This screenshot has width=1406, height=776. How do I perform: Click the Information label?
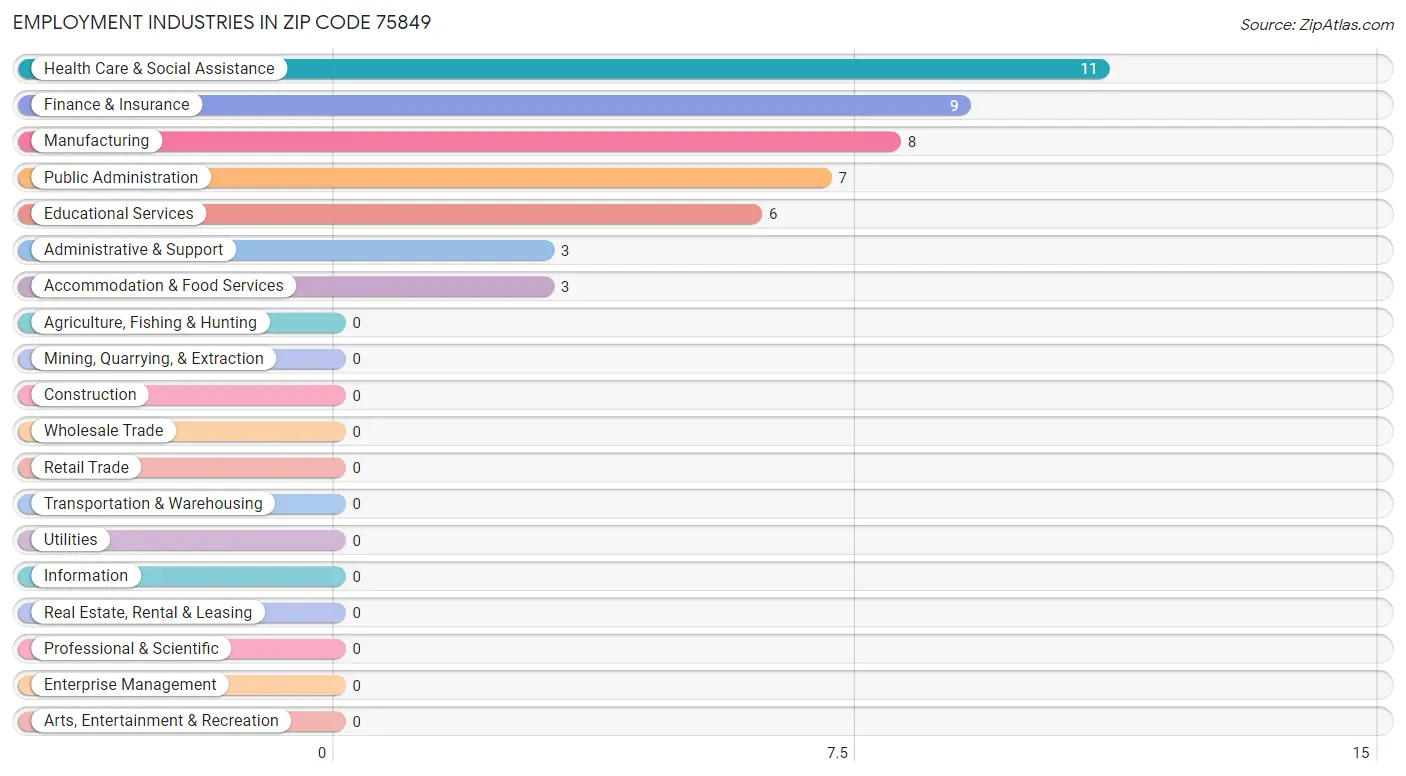86,576
